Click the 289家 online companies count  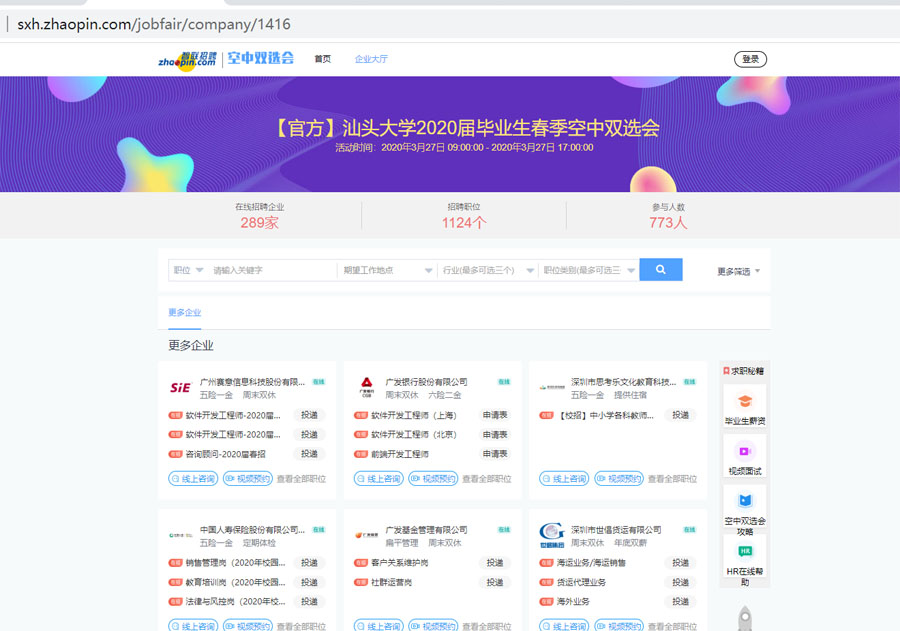coord(259,223)
